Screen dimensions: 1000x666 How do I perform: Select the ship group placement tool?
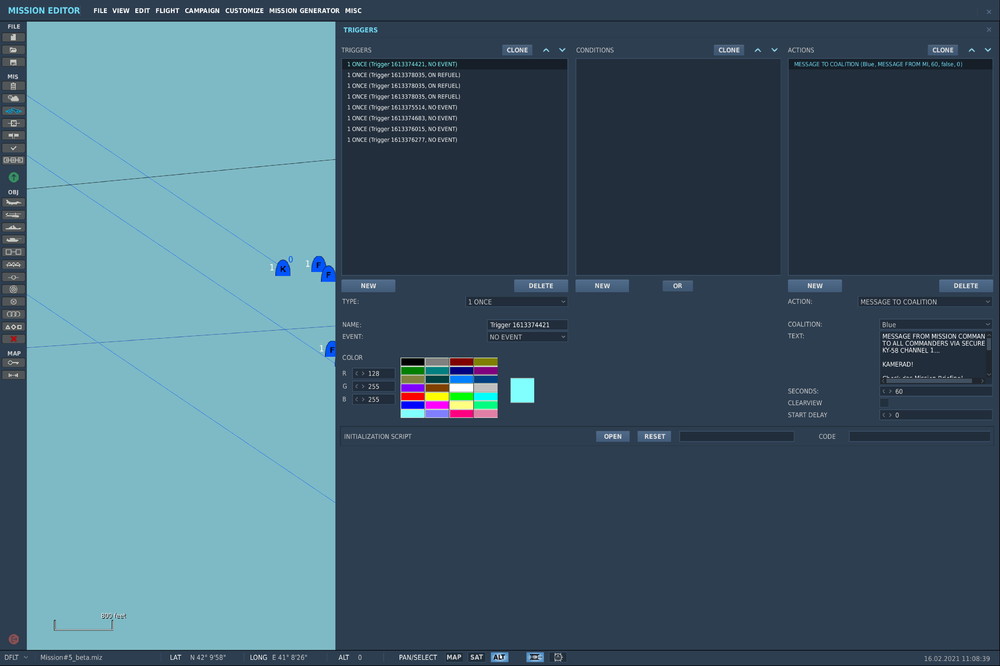click(13, 227)
